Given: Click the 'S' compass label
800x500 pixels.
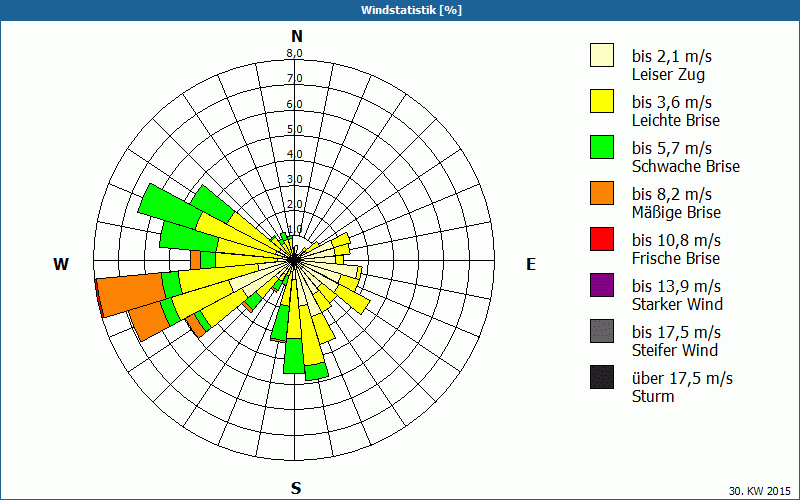Looking at the screenshot, I should [x=296, y=488].
